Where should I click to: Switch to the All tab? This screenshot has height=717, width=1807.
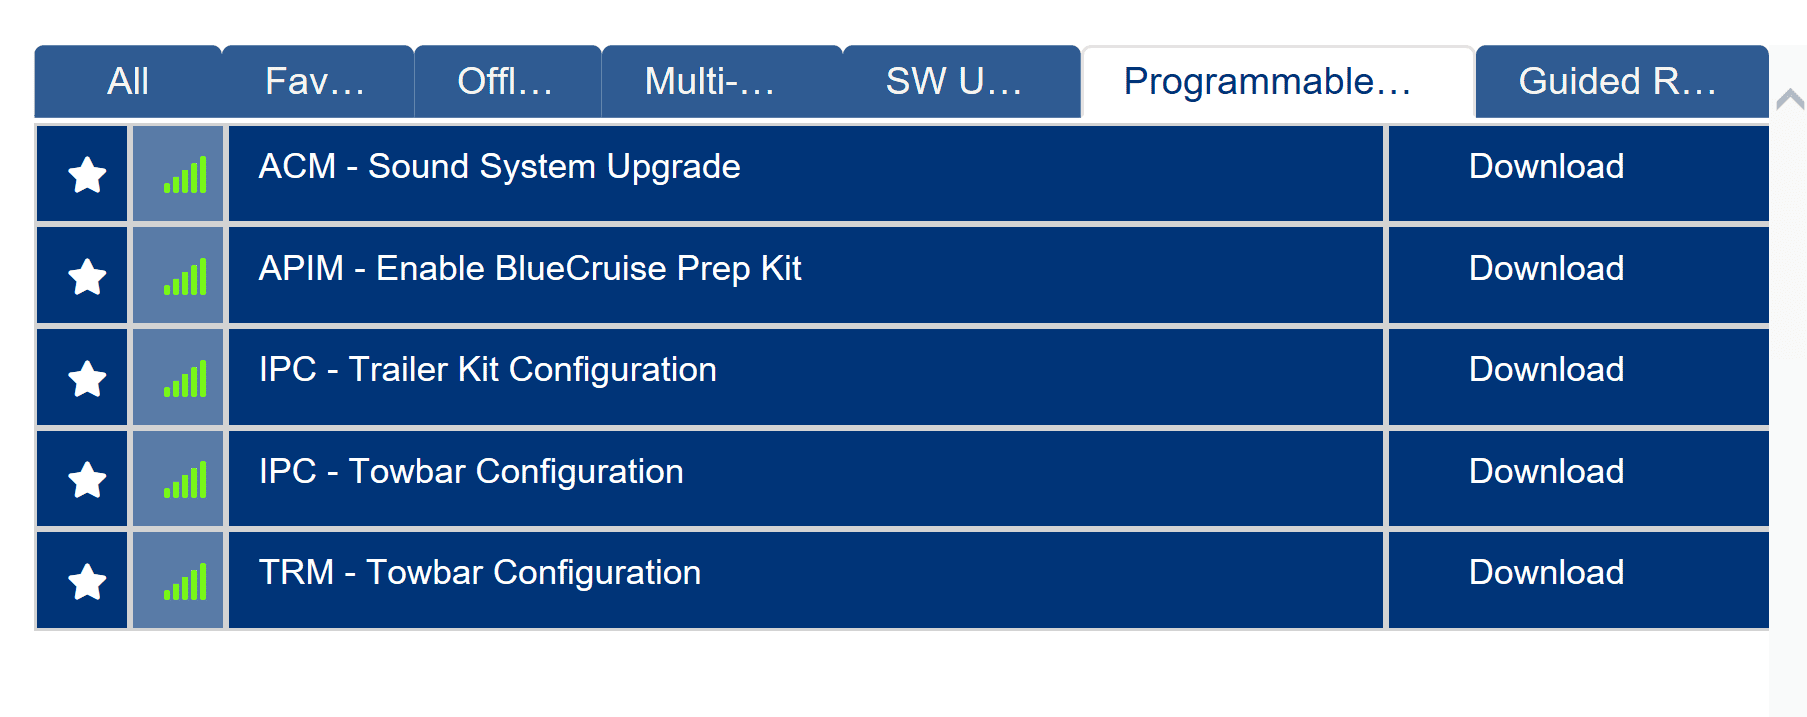click(x=128, y=82)
